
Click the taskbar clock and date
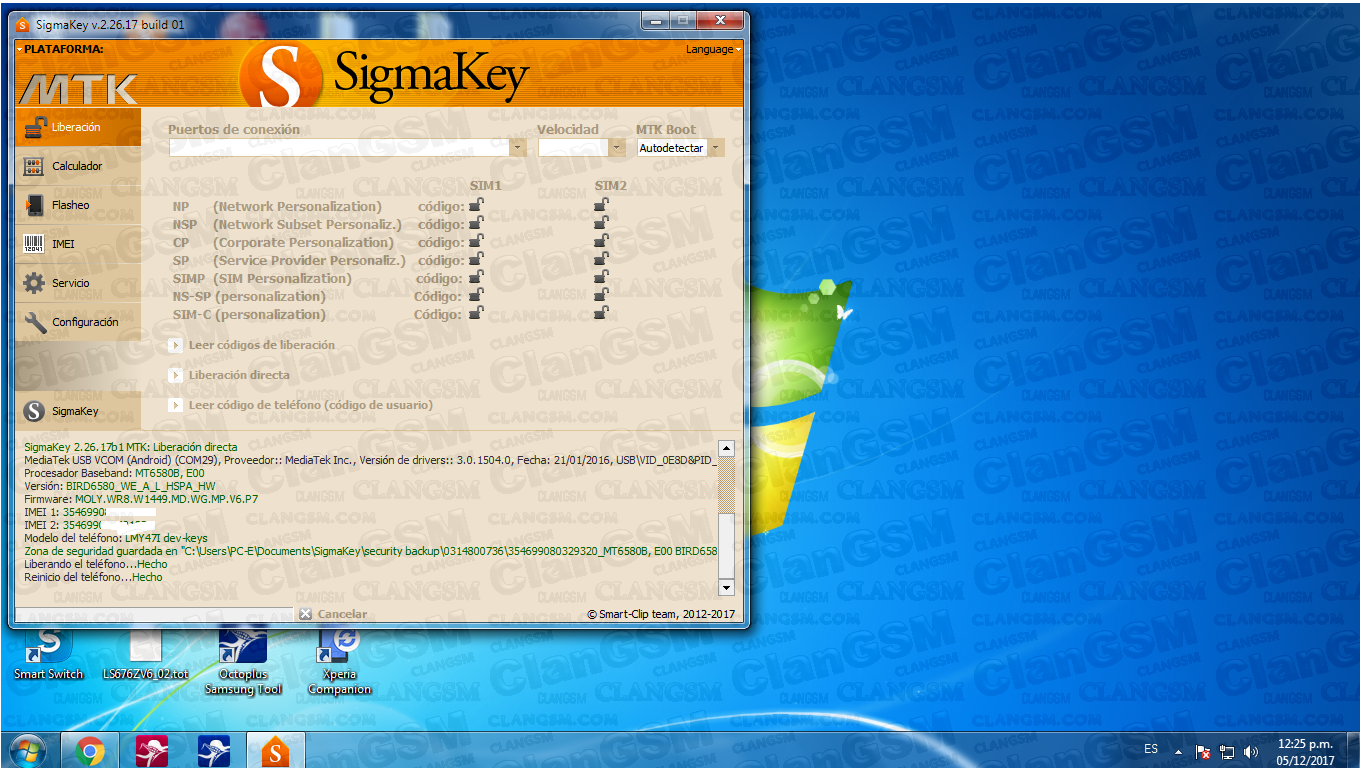[x=1305, y=751]
